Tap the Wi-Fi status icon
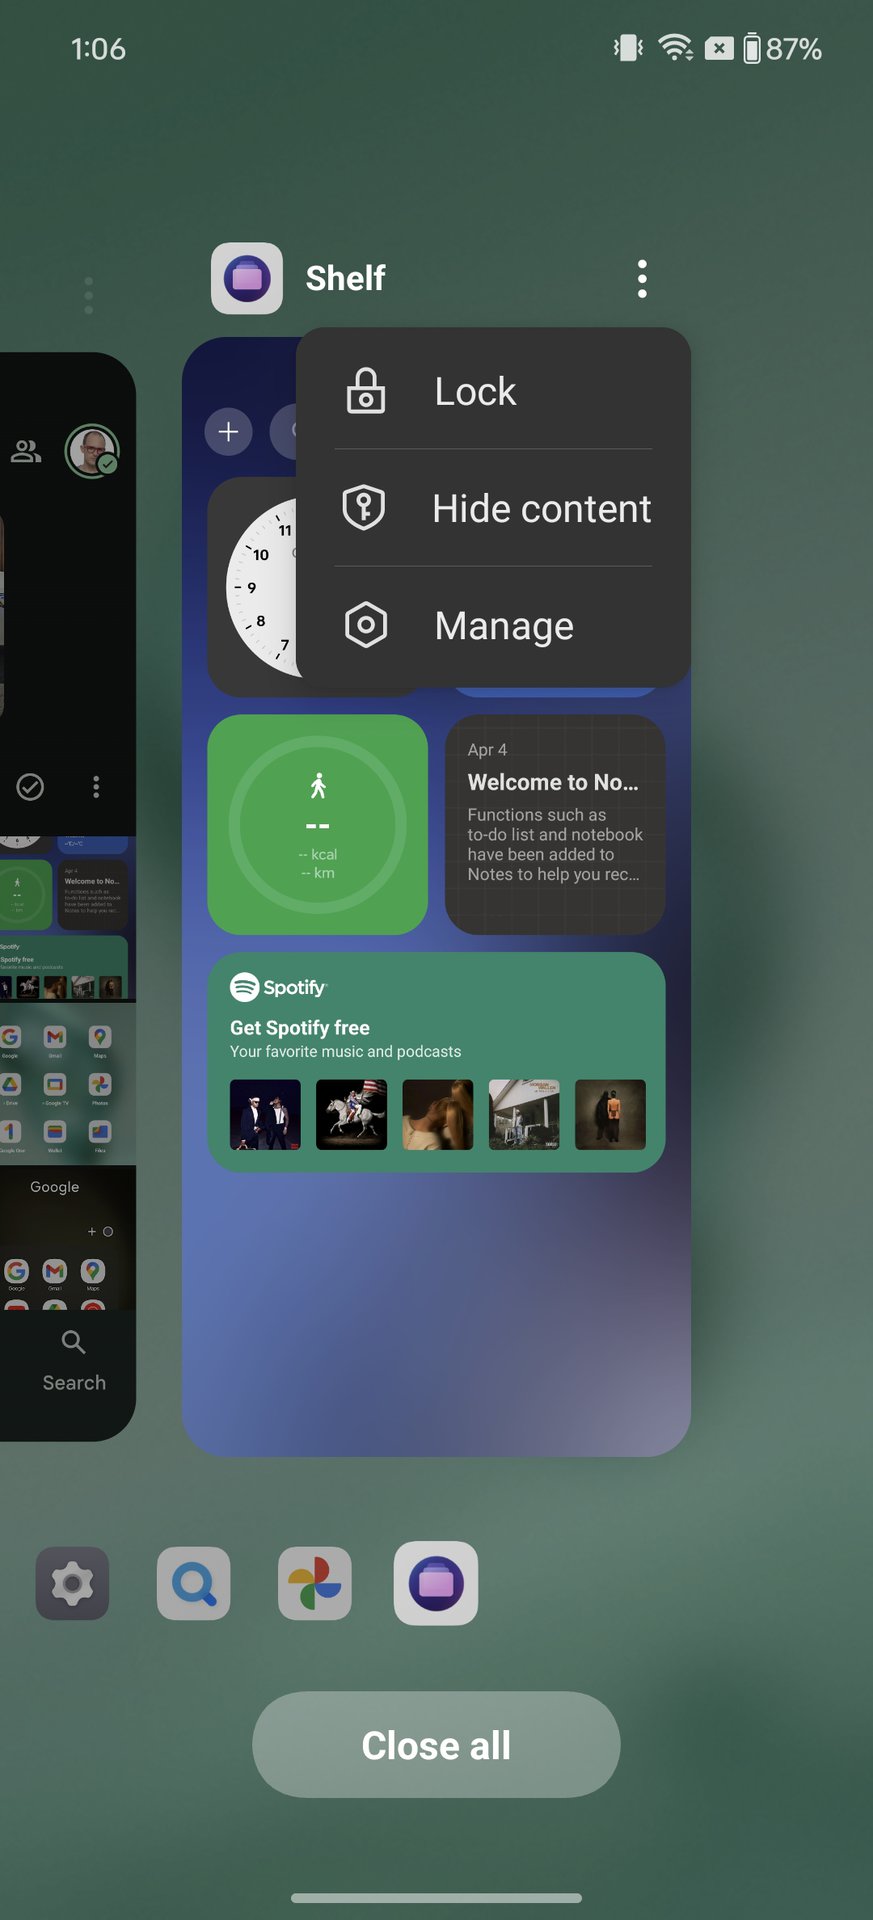 pos(676,48)
